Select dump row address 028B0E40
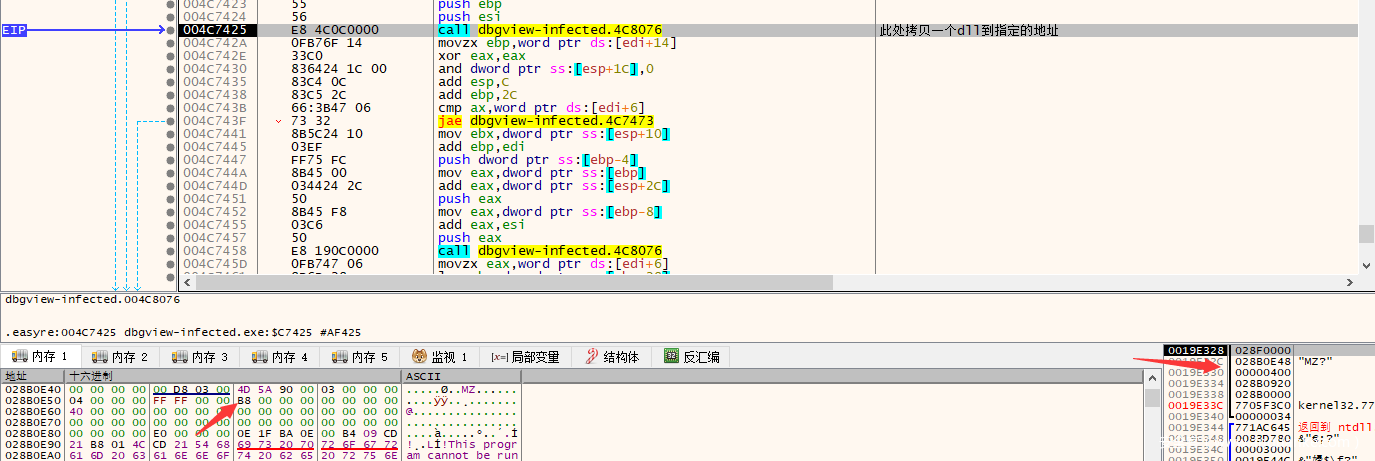The width and height of the screenshot is (1375, 461). 31,389
